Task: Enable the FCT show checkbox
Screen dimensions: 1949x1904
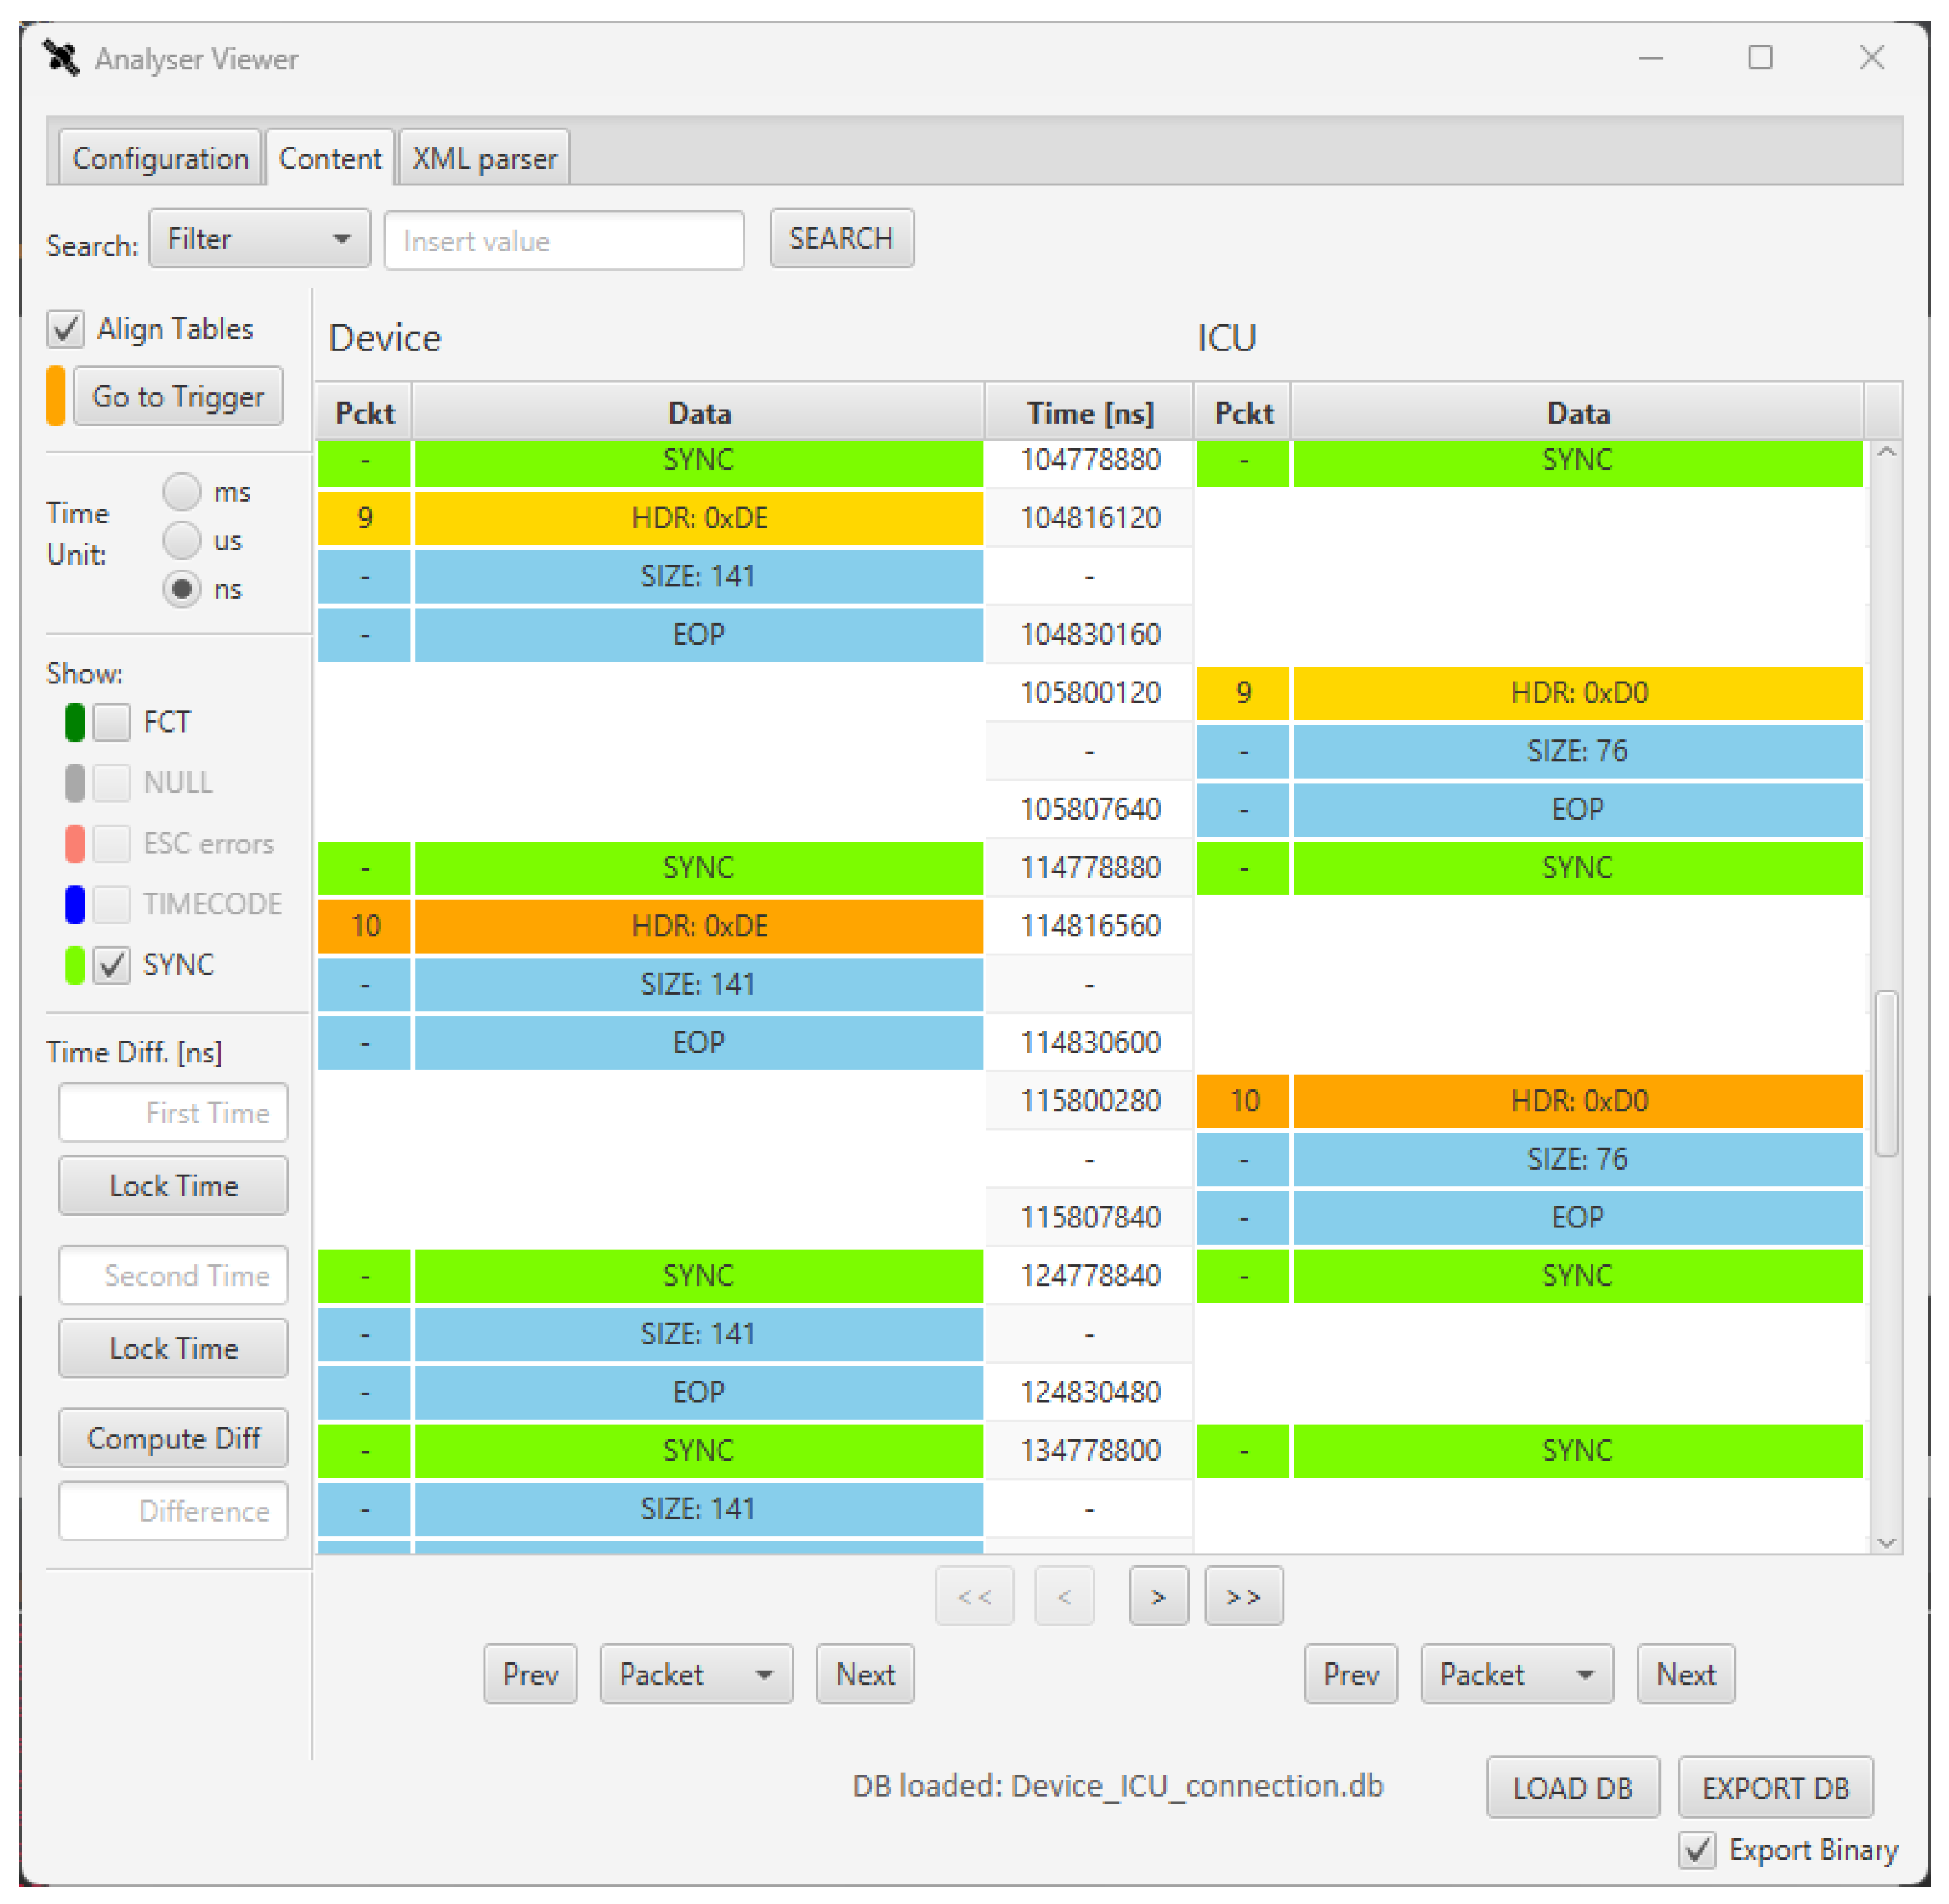Action: 111,722
